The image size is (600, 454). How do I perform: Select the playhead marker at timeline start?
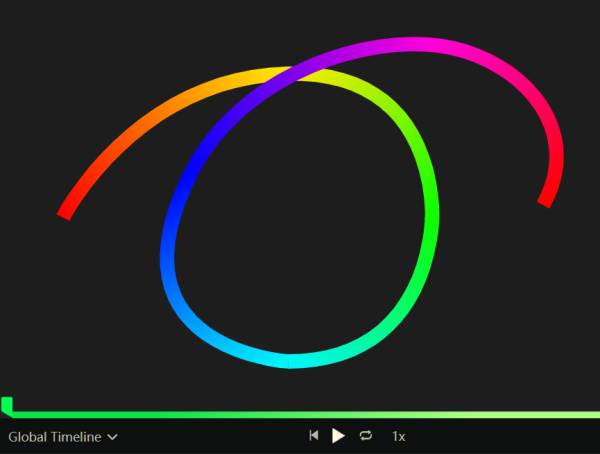point(7,405)
